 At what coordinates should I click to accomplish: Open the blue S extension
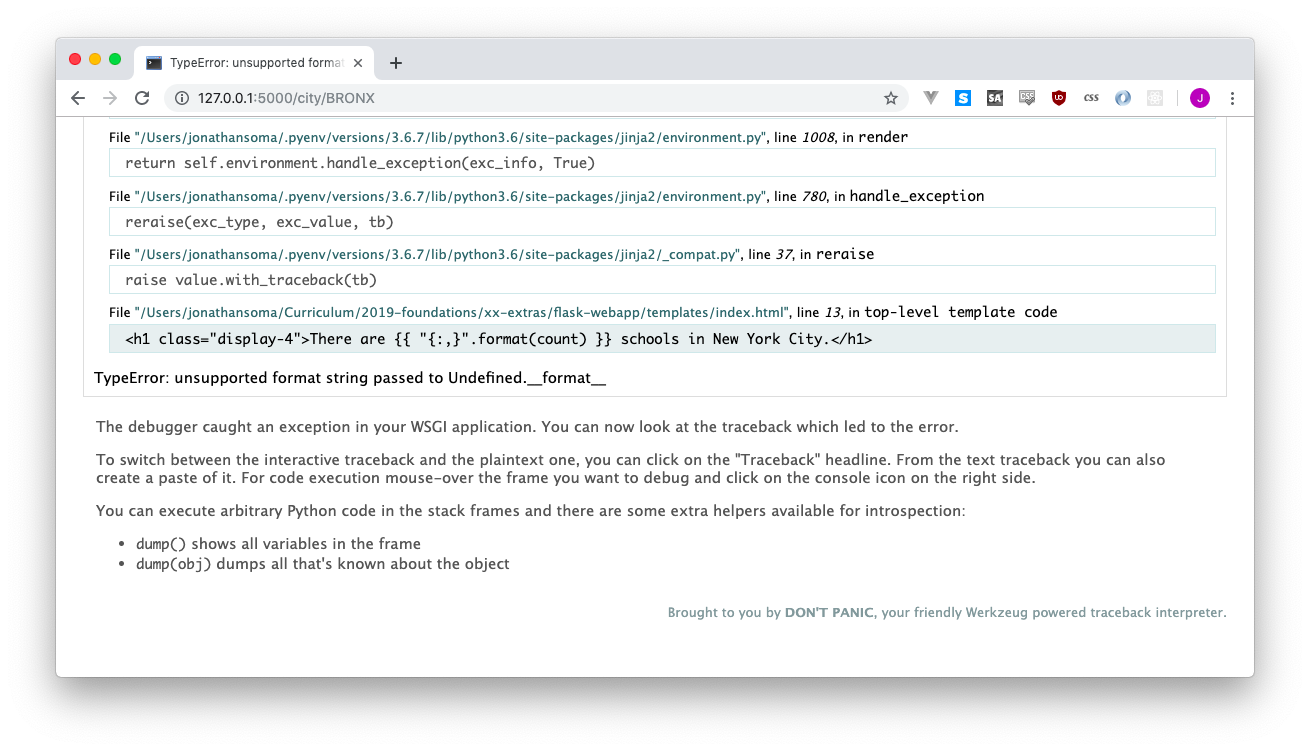point(963,98)
